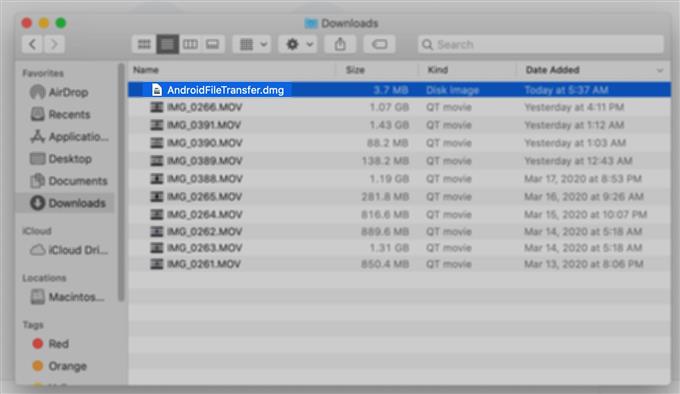Open Recents in the sidebar
The height and width of the screenshot is (394, 680).
pyautogui.click(x=60, y=114)
